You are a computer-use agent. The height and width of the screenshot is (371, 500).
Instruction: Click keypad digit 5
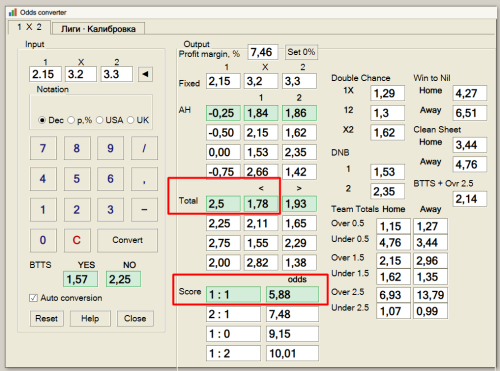(x=77, y=179)
